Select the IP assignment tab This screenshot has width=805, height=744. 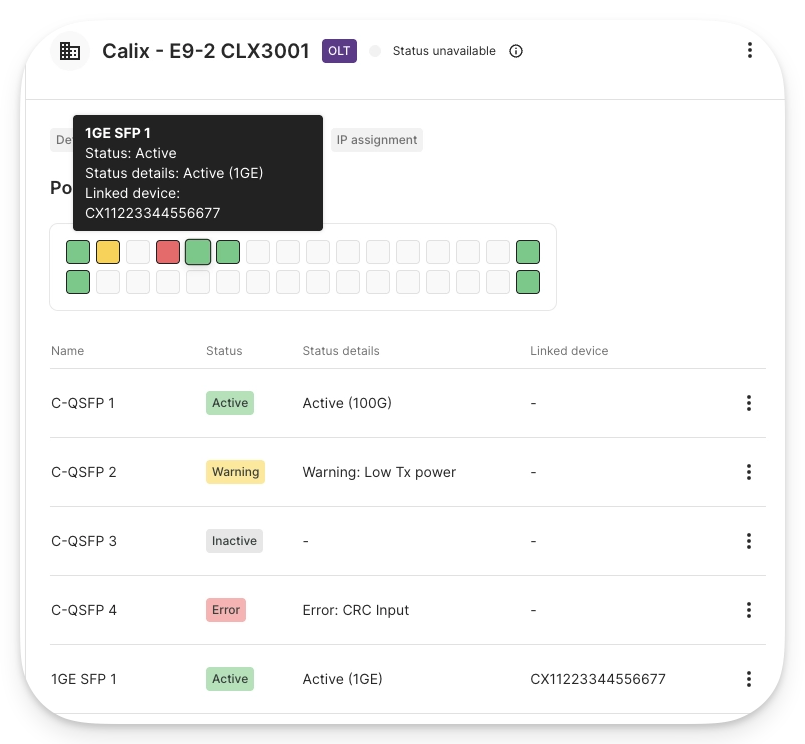click(x=377, y=140)
